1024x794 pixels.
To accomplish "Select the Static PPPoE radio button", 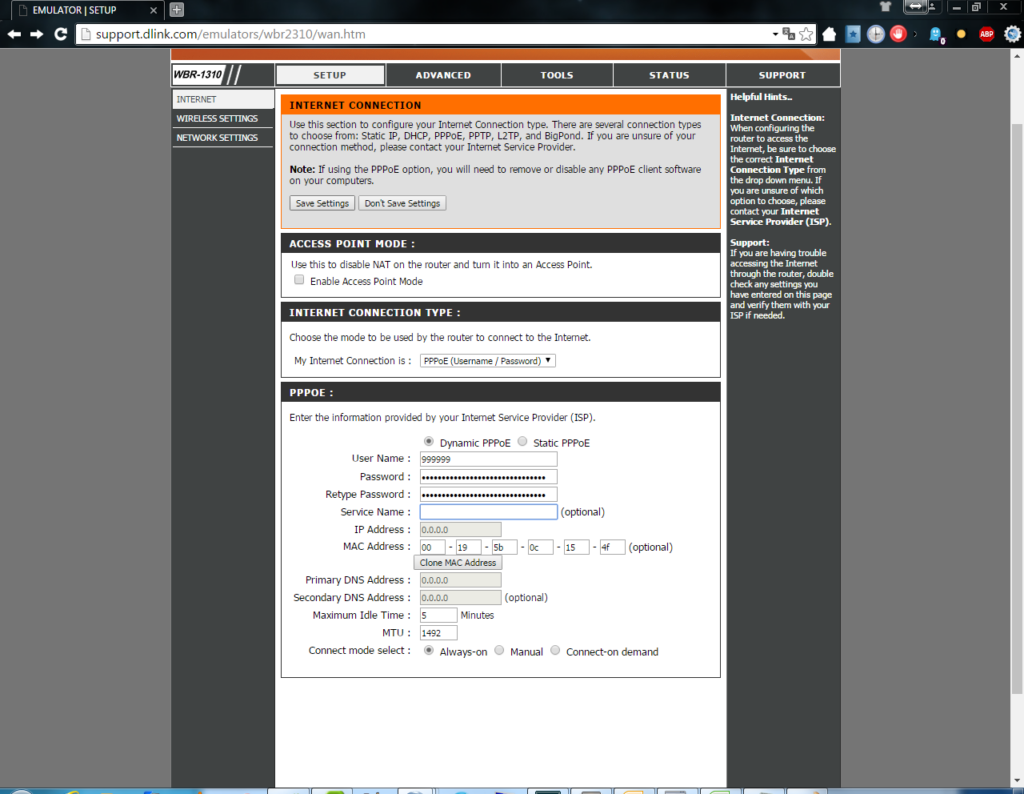I will [x=523, y=442].
